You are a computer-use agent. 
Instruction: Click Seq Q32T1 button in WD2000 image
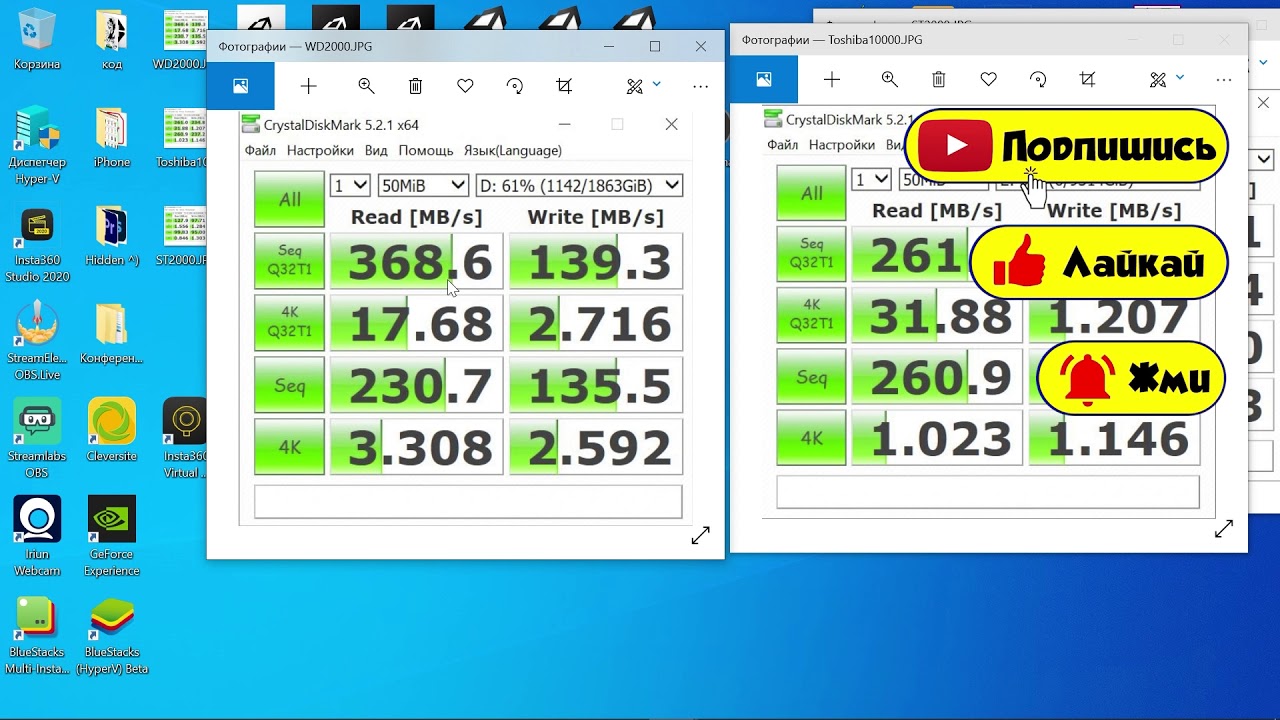[x=289, y=260]
